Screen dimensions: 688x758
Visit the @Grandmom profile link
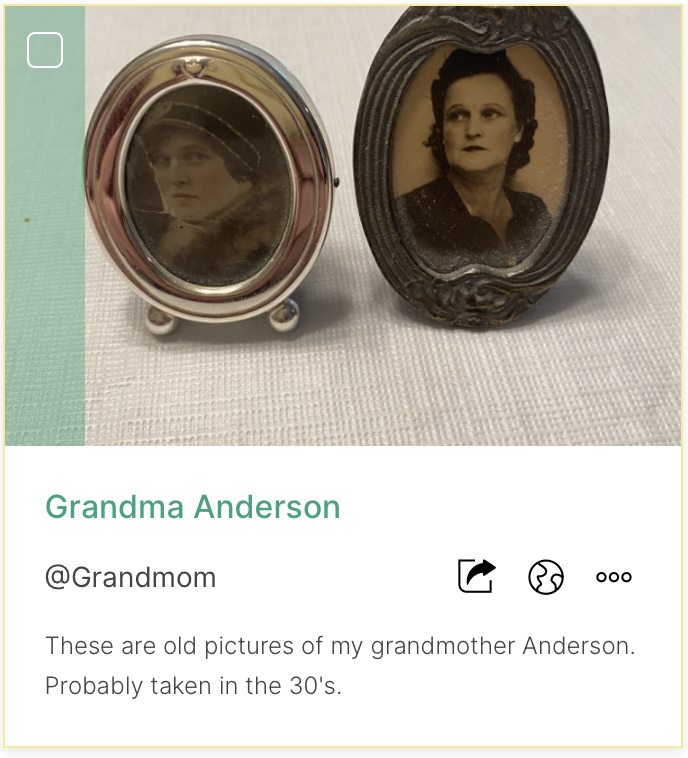[131, 577]
